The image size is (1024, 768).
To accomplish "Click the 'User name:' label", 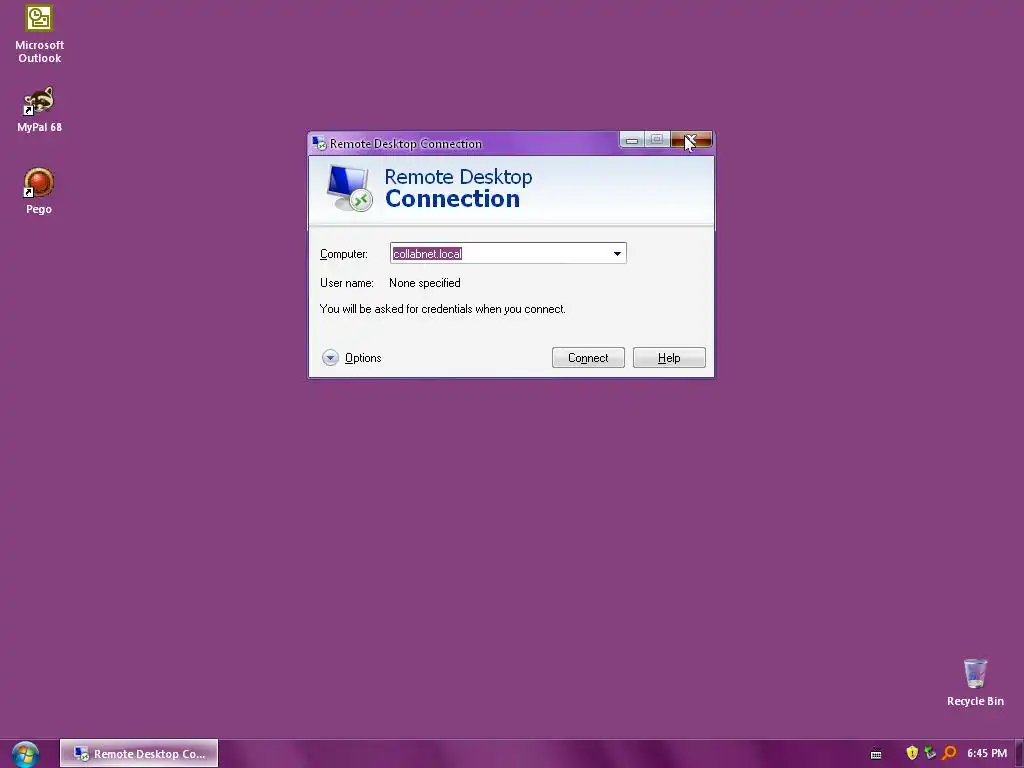I will 347,283.
